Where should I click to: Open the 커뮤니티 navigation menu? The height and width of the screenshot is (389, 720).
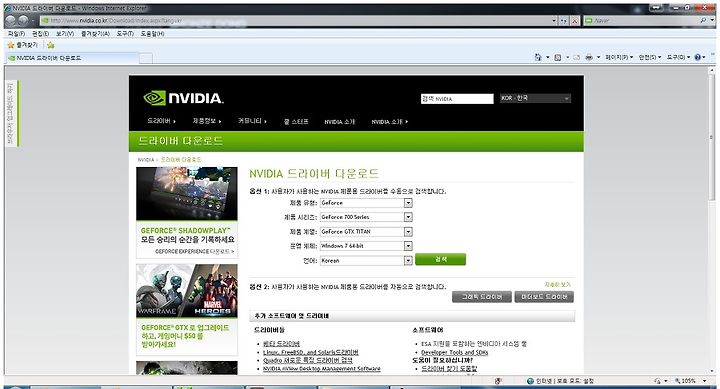[252, 121]
